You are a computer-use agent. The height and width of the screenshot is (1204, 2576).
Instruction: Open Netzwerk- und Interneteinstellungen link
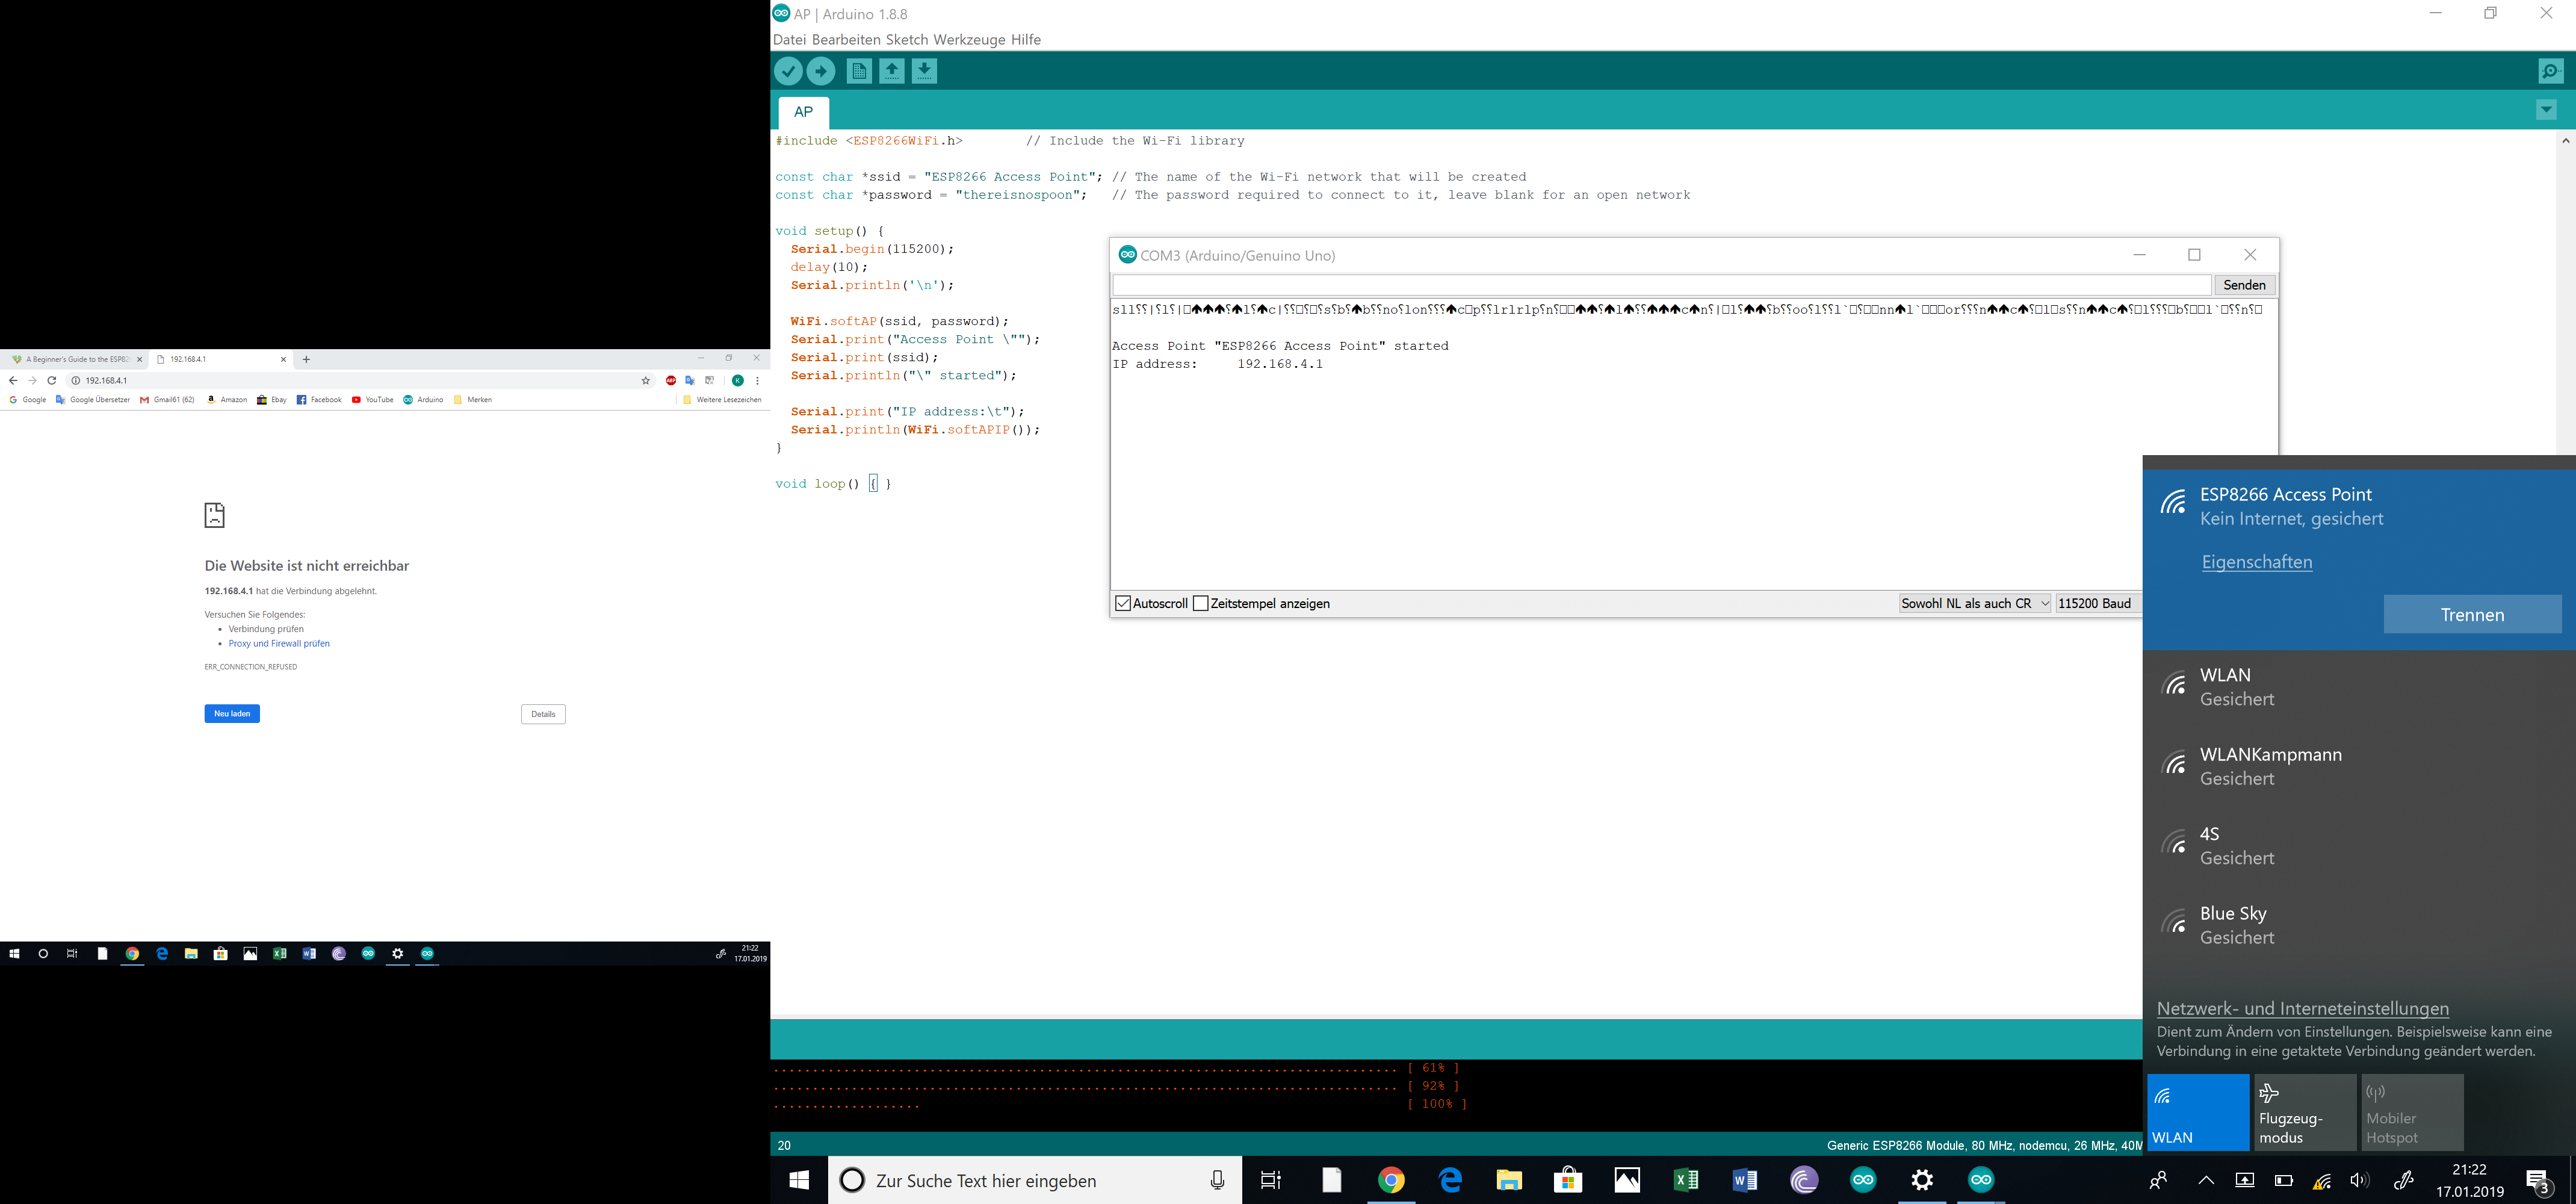[x=2302, y=1008]
